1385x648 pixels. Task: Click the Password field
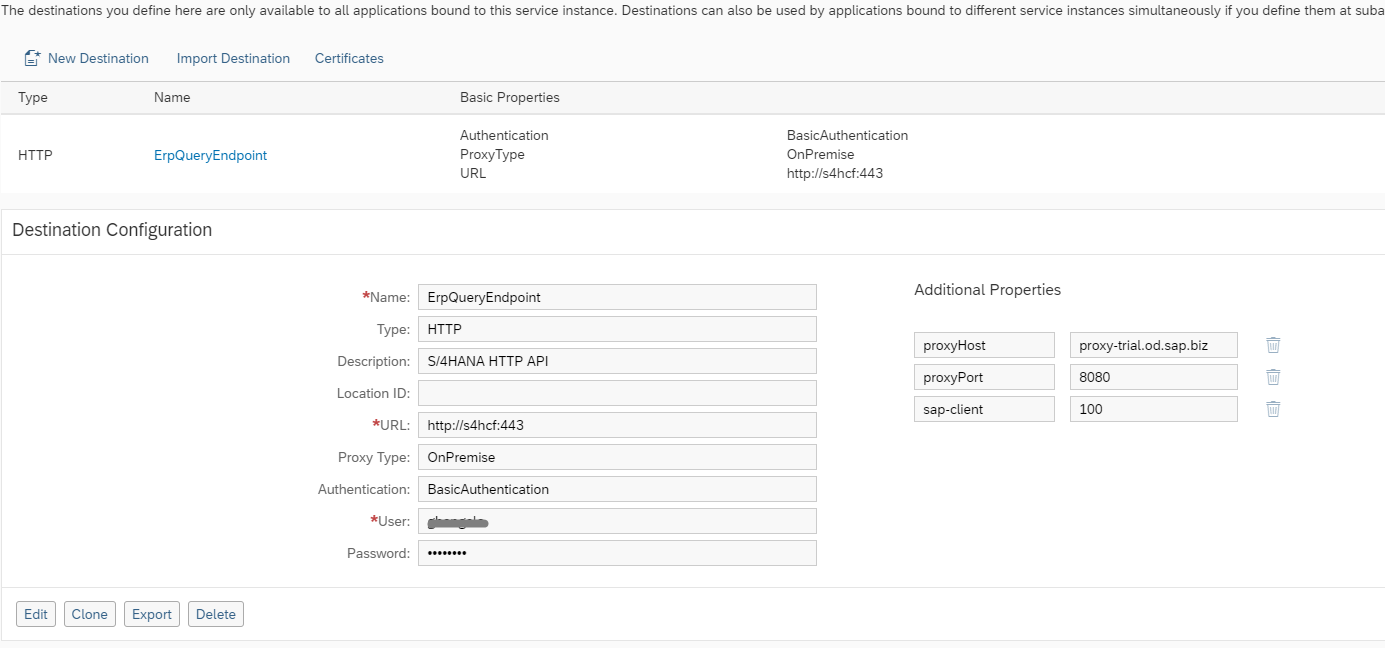[617, 553]
